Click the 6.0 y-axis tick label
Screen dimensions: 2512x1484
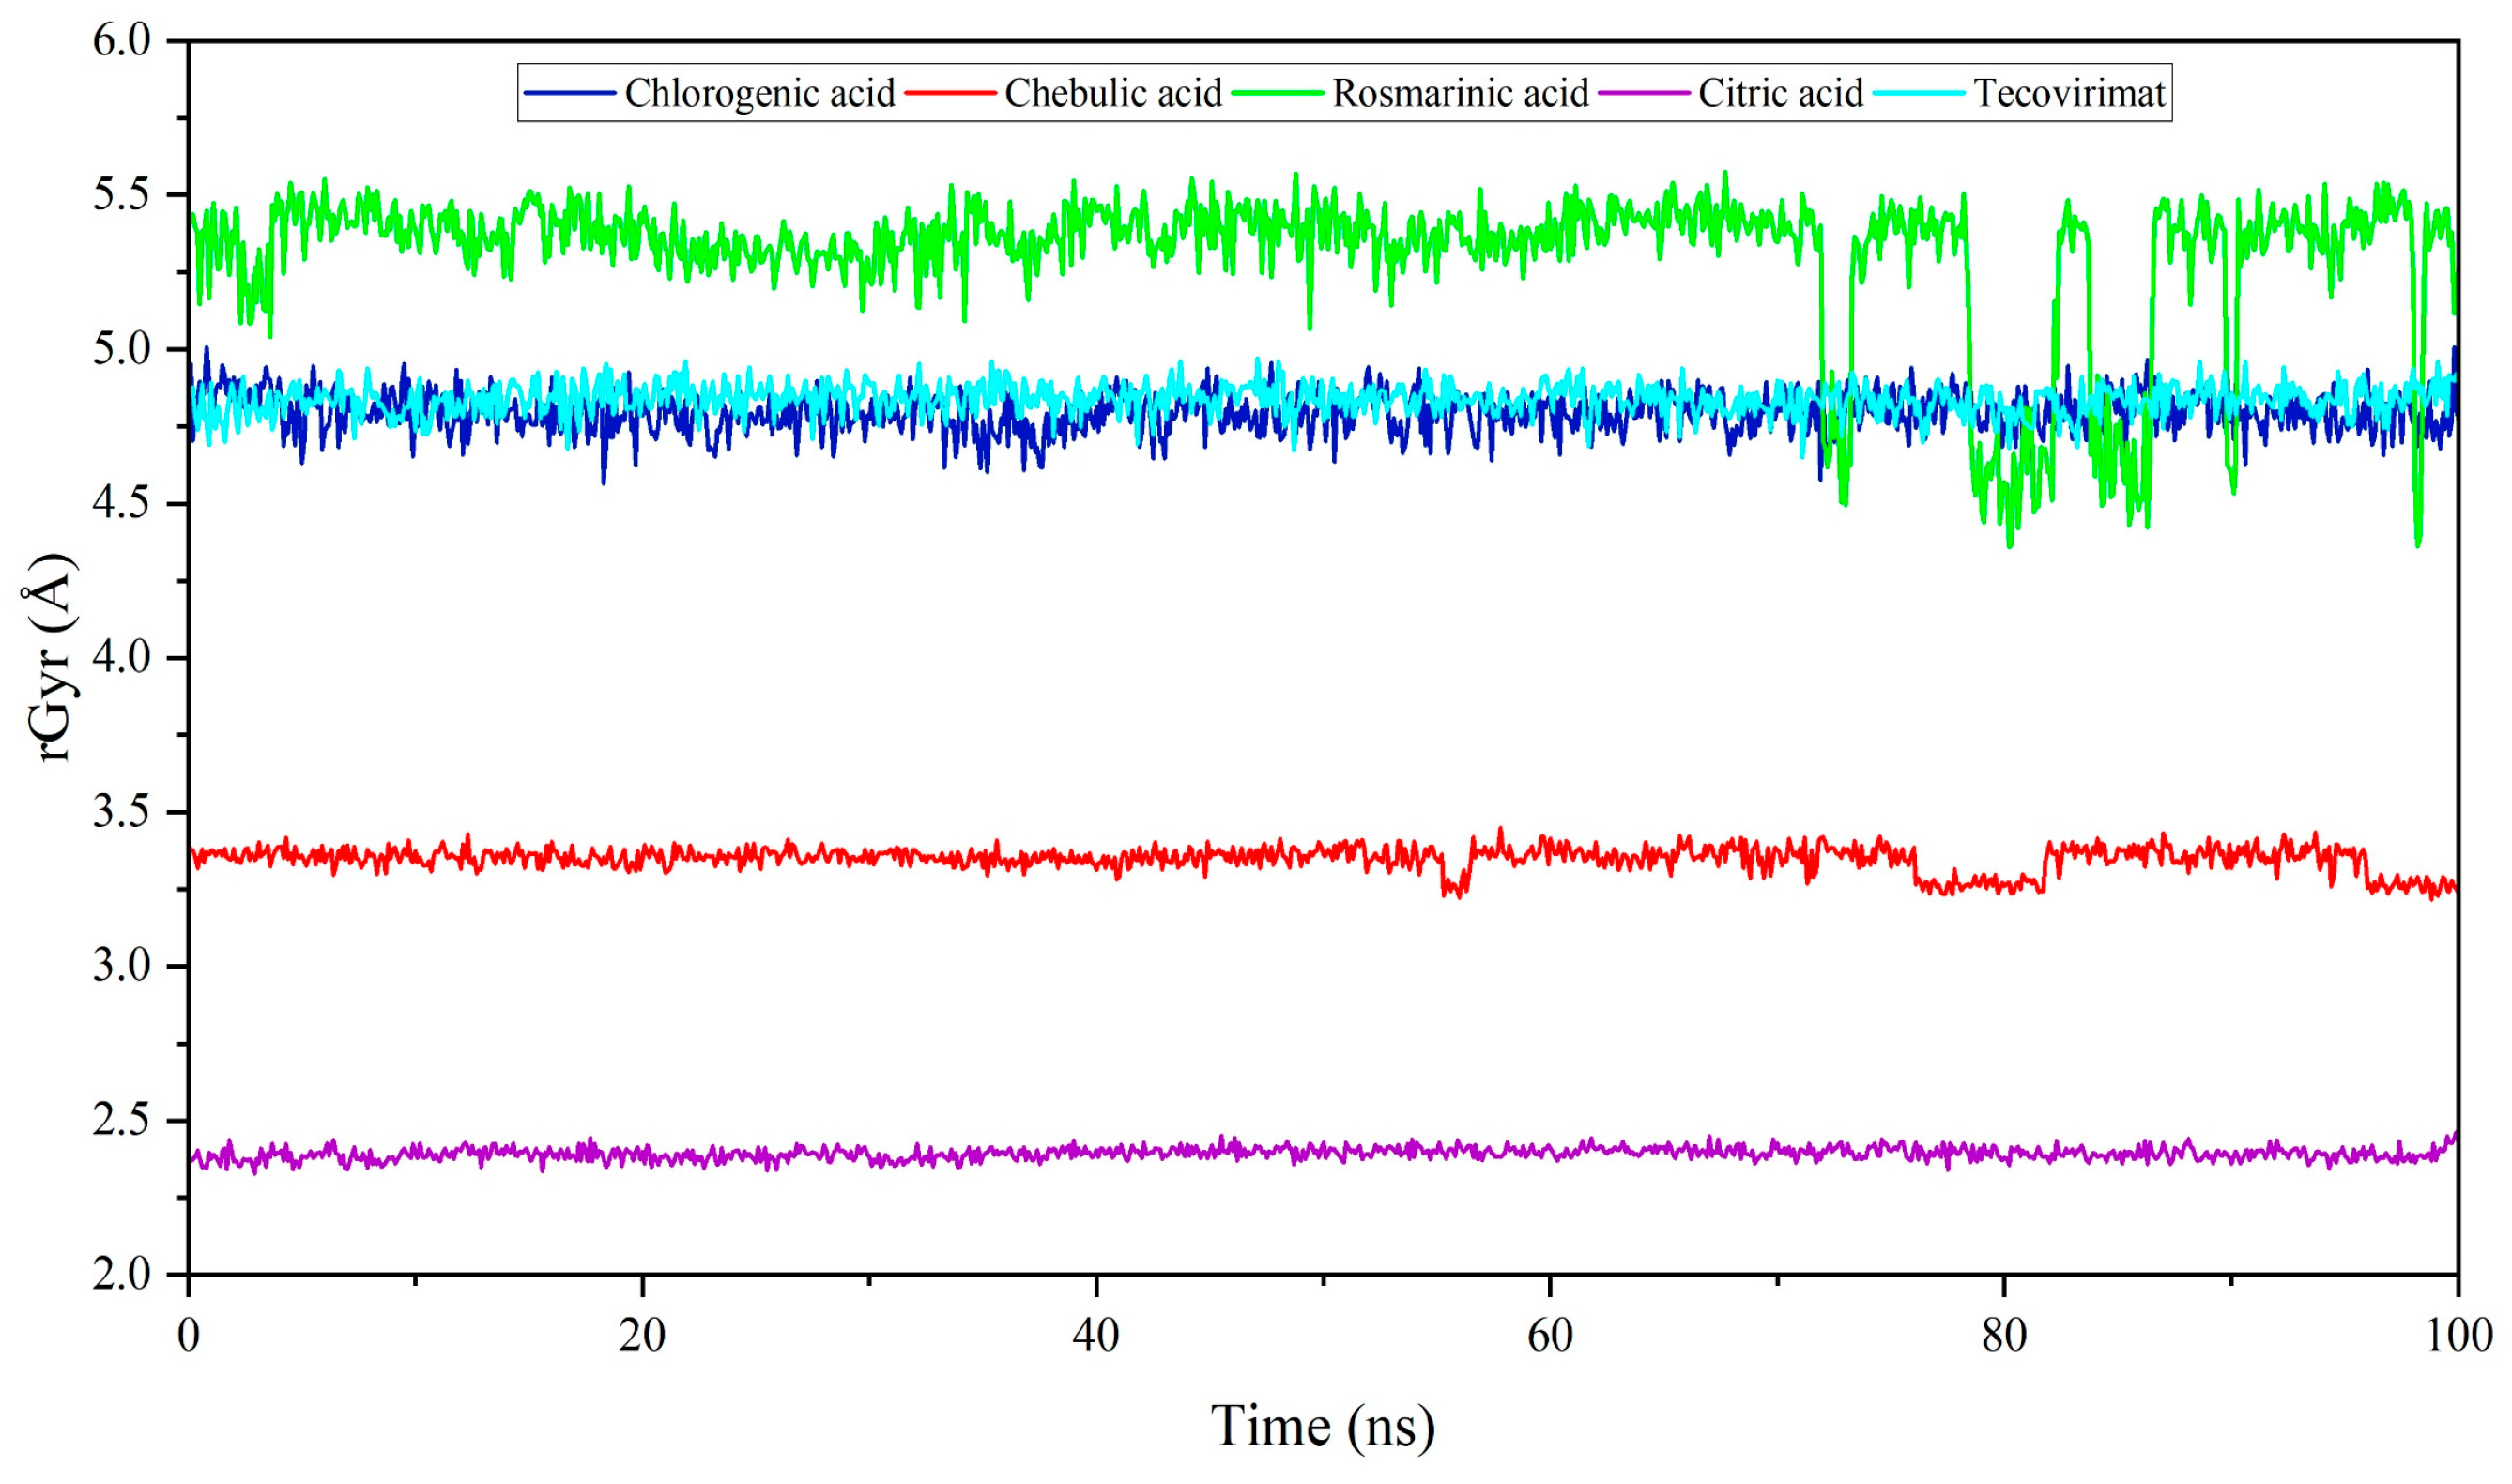click(121, 41)
